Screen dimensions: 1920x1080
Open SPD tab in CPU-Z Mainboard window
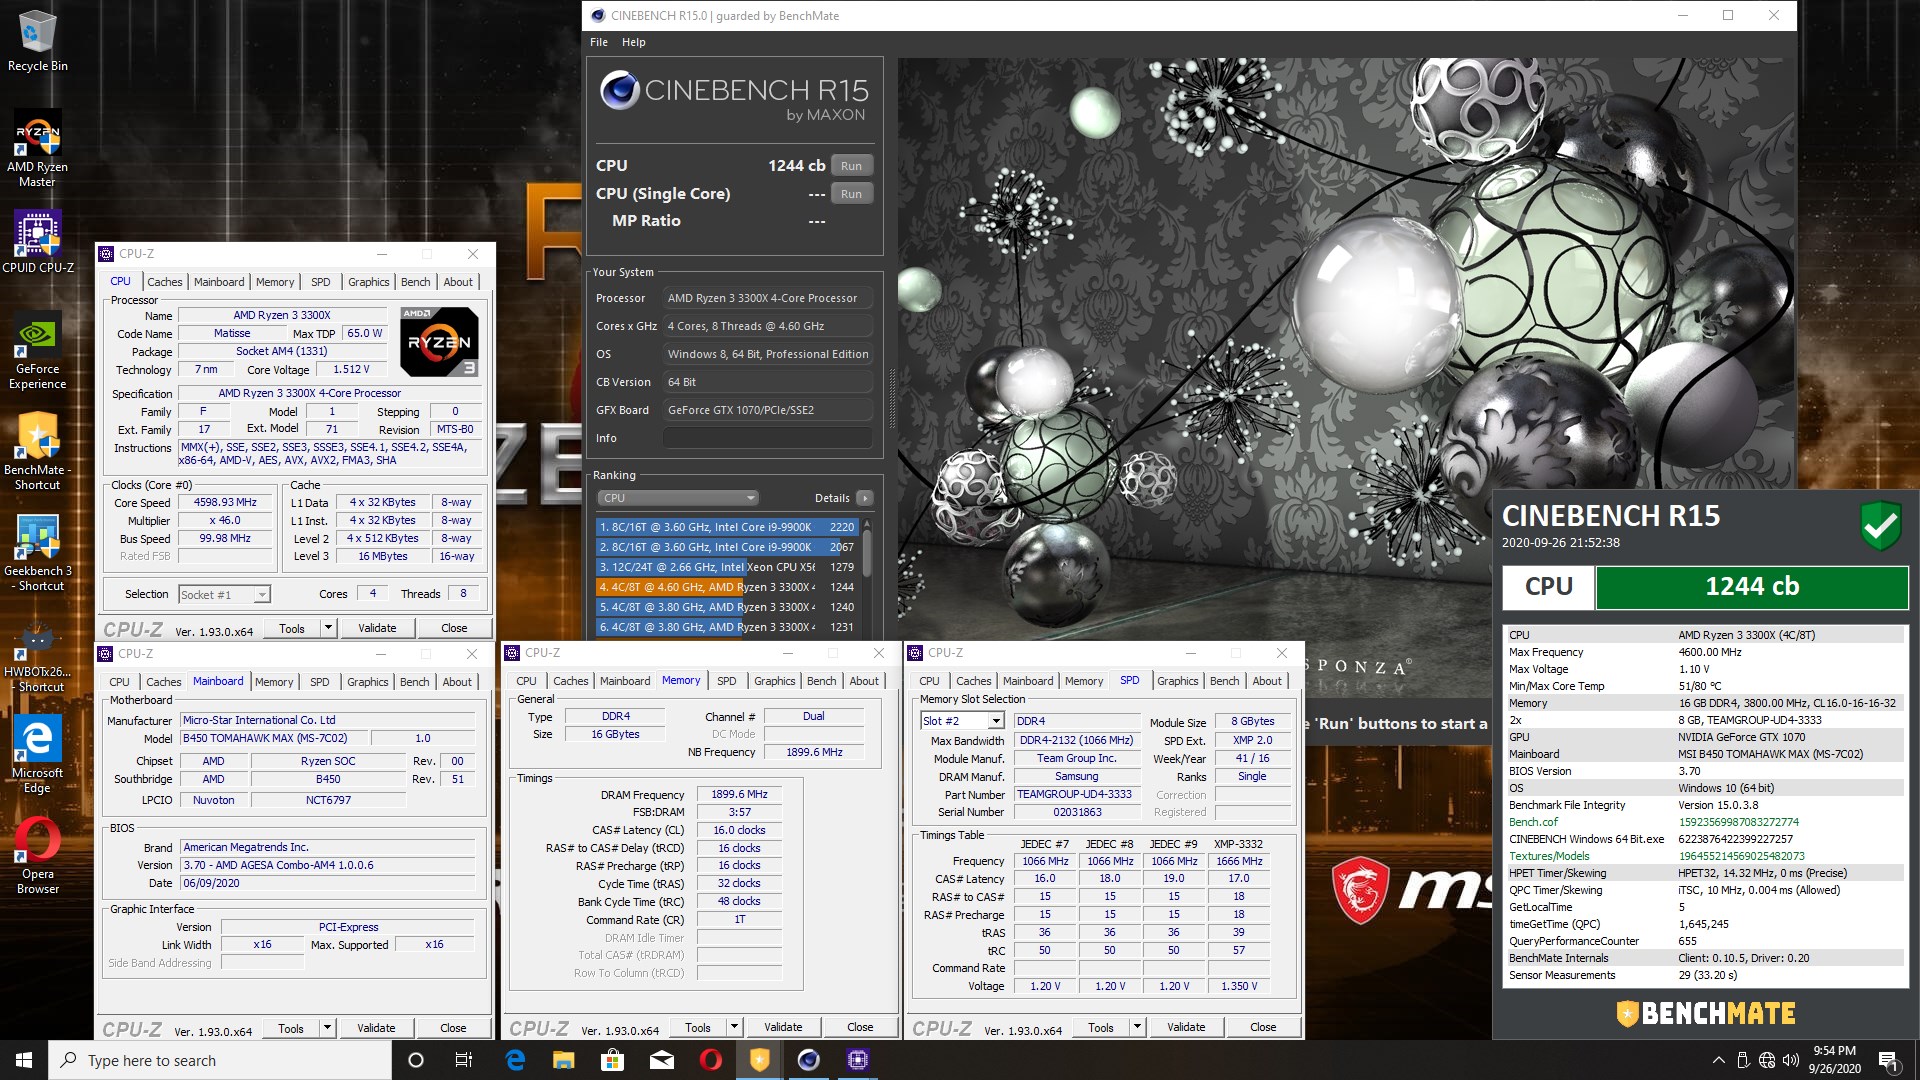(x=320, y=682)
